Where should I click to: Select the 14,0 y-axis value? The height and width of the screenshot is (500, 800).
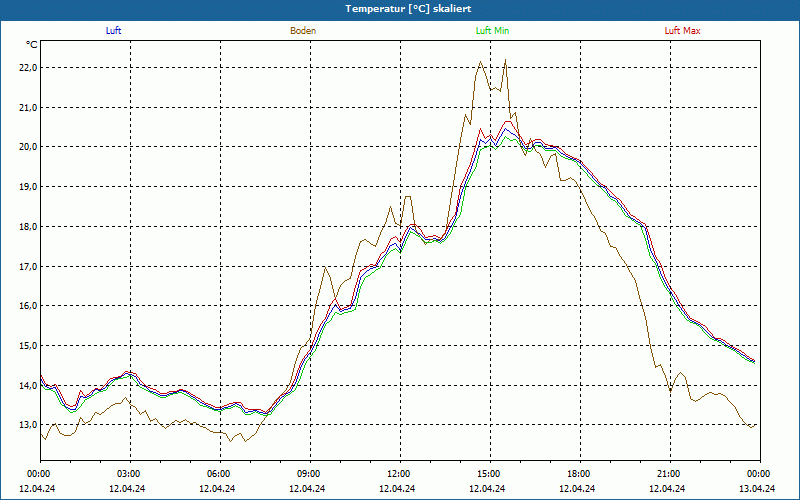pos(28,385)
